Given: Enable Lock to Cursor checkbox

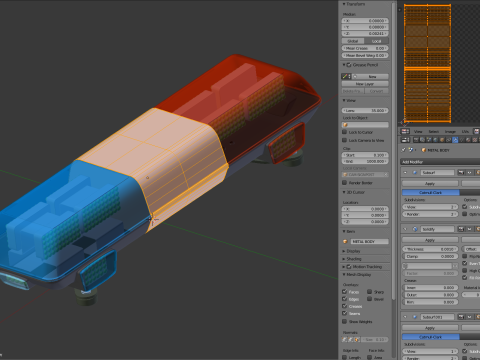Looking at the screenshot, I should [x=345, y=132].
